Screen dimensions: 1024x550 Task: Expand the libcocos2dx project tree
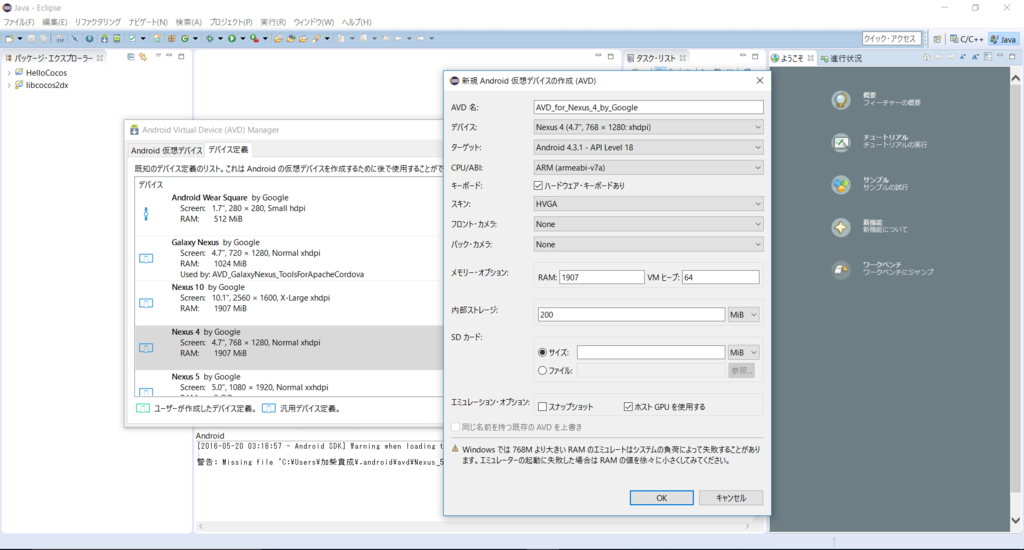8,85
